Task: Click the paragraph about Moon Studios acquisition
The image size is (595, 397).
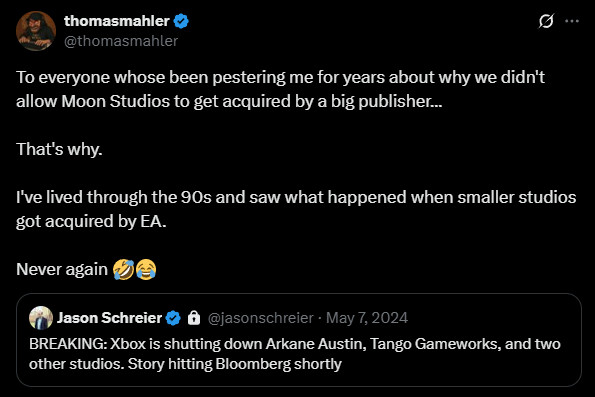Action: click(x=280, y=89)
